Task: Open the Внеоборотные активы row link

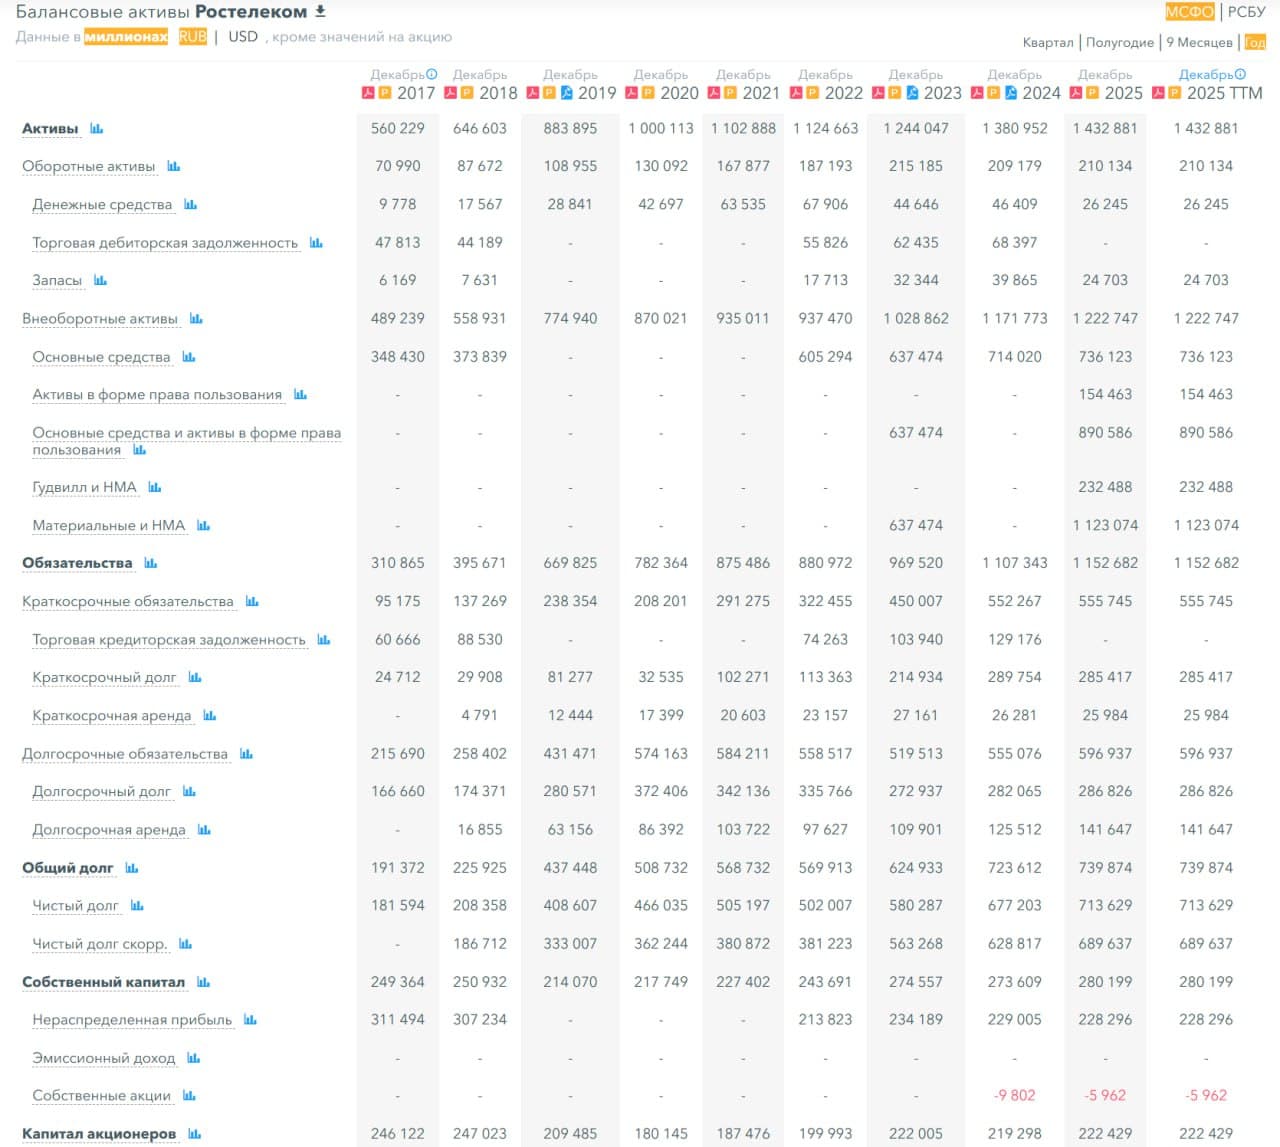Action: [100, 319]
